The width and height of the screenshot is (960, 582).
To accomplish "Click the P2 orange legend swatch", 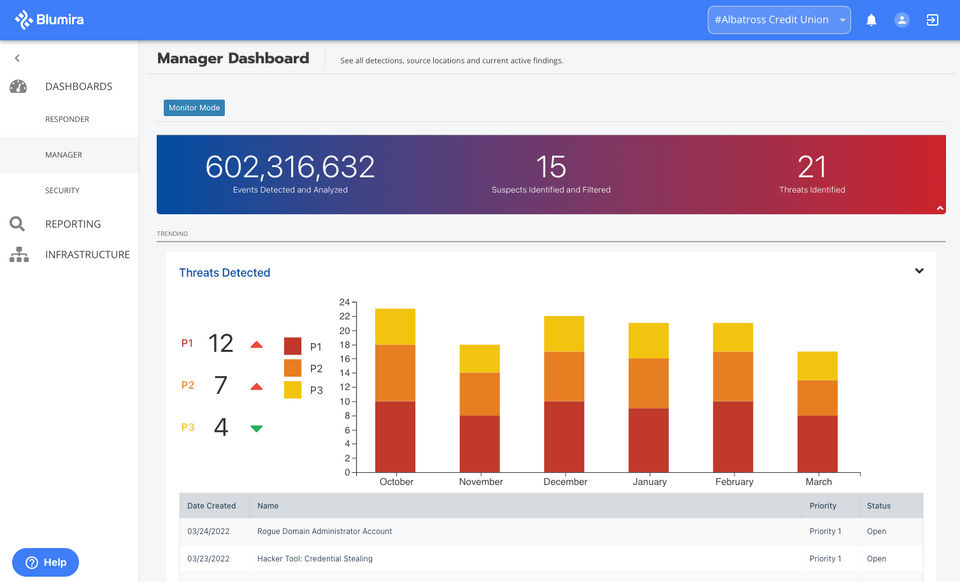I will [x=293, y=368].
